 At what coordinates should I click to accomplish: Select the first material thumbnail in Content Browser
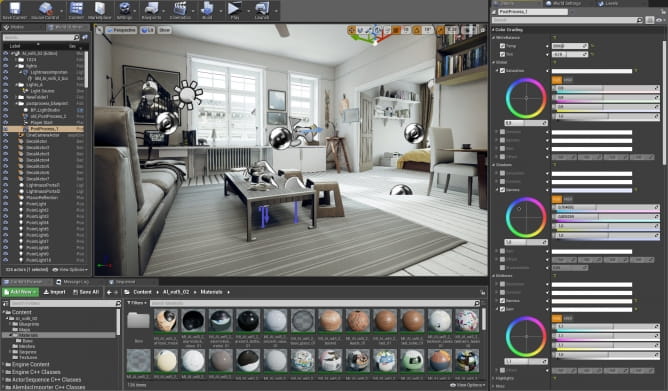click(166, 321)
